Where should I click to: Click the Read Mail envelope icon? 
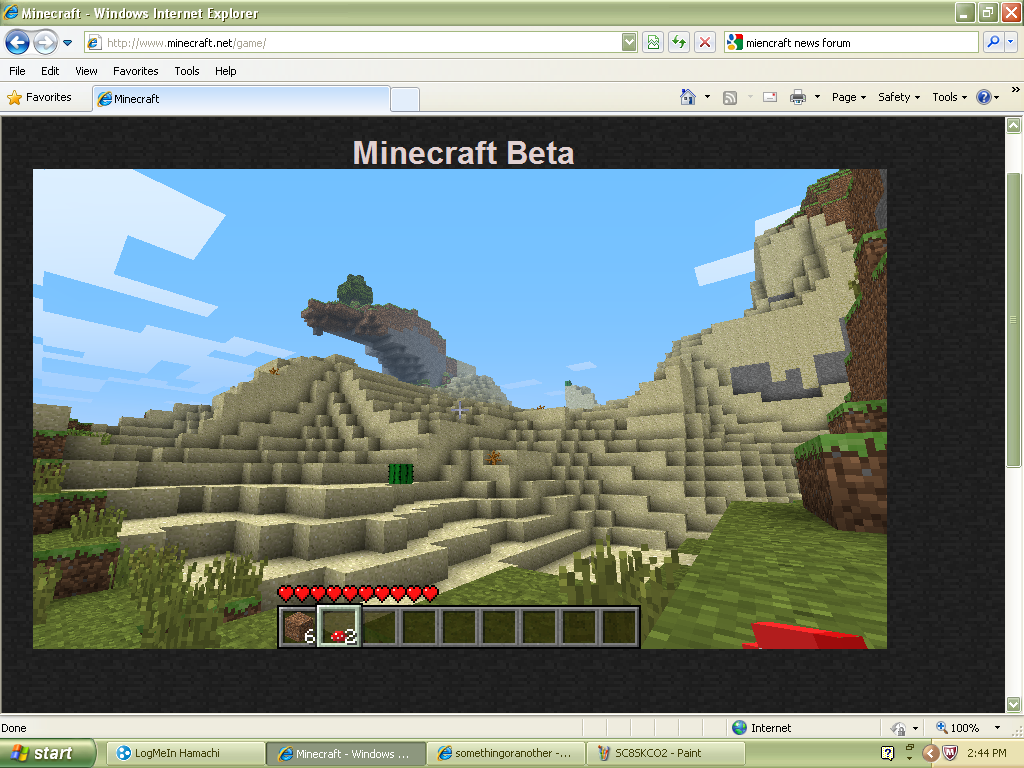tap(770, 97)
